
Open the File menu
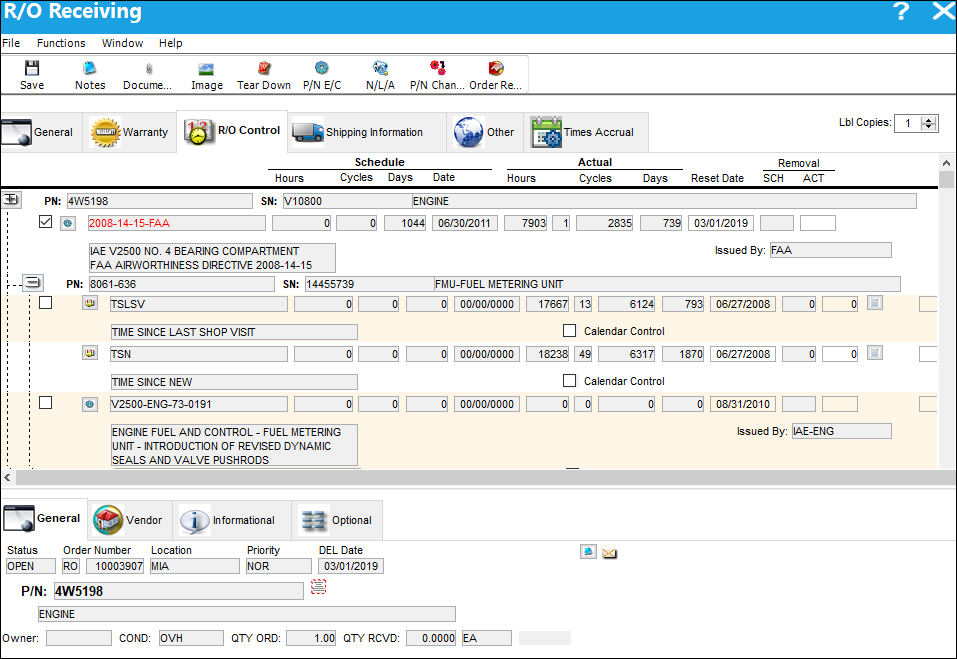point(11,43)
